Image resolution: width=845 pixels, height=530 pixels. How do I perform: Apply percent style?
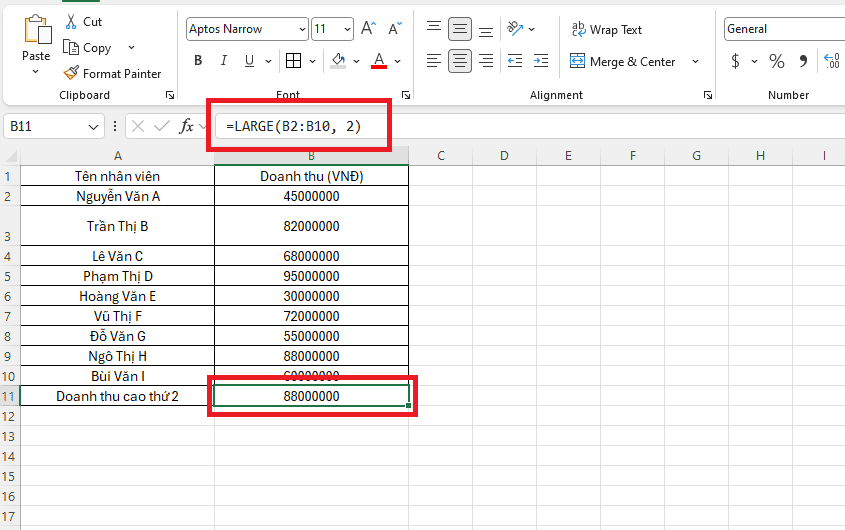[777, 61]
